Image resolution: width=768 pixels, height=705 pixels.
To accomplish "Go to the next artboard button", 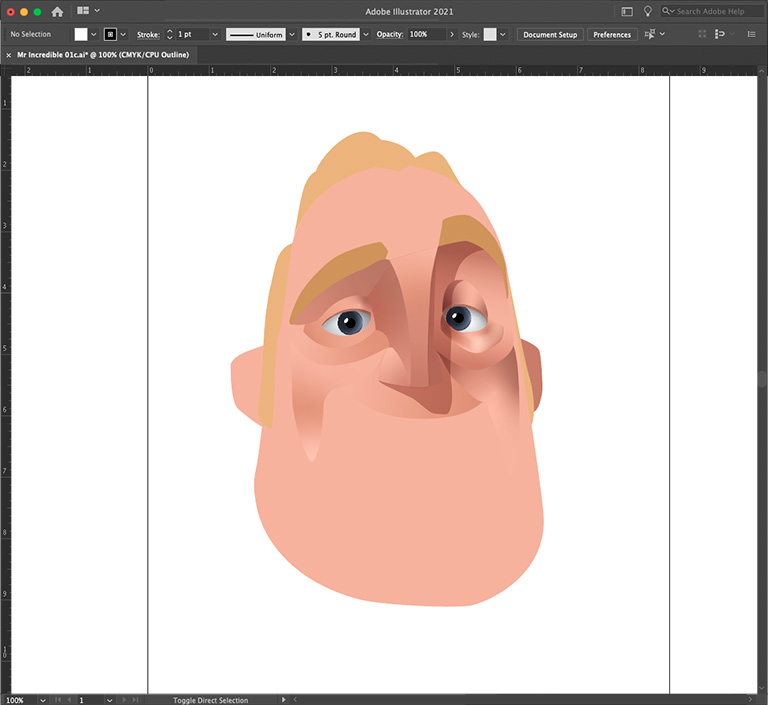I will coord(123,700).
